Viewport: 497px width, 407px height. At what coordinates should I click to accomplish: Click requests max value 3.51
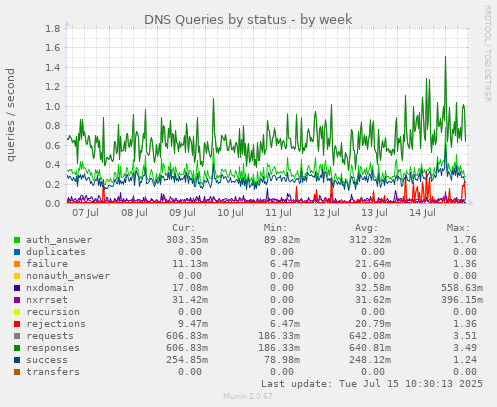[465, 336]
